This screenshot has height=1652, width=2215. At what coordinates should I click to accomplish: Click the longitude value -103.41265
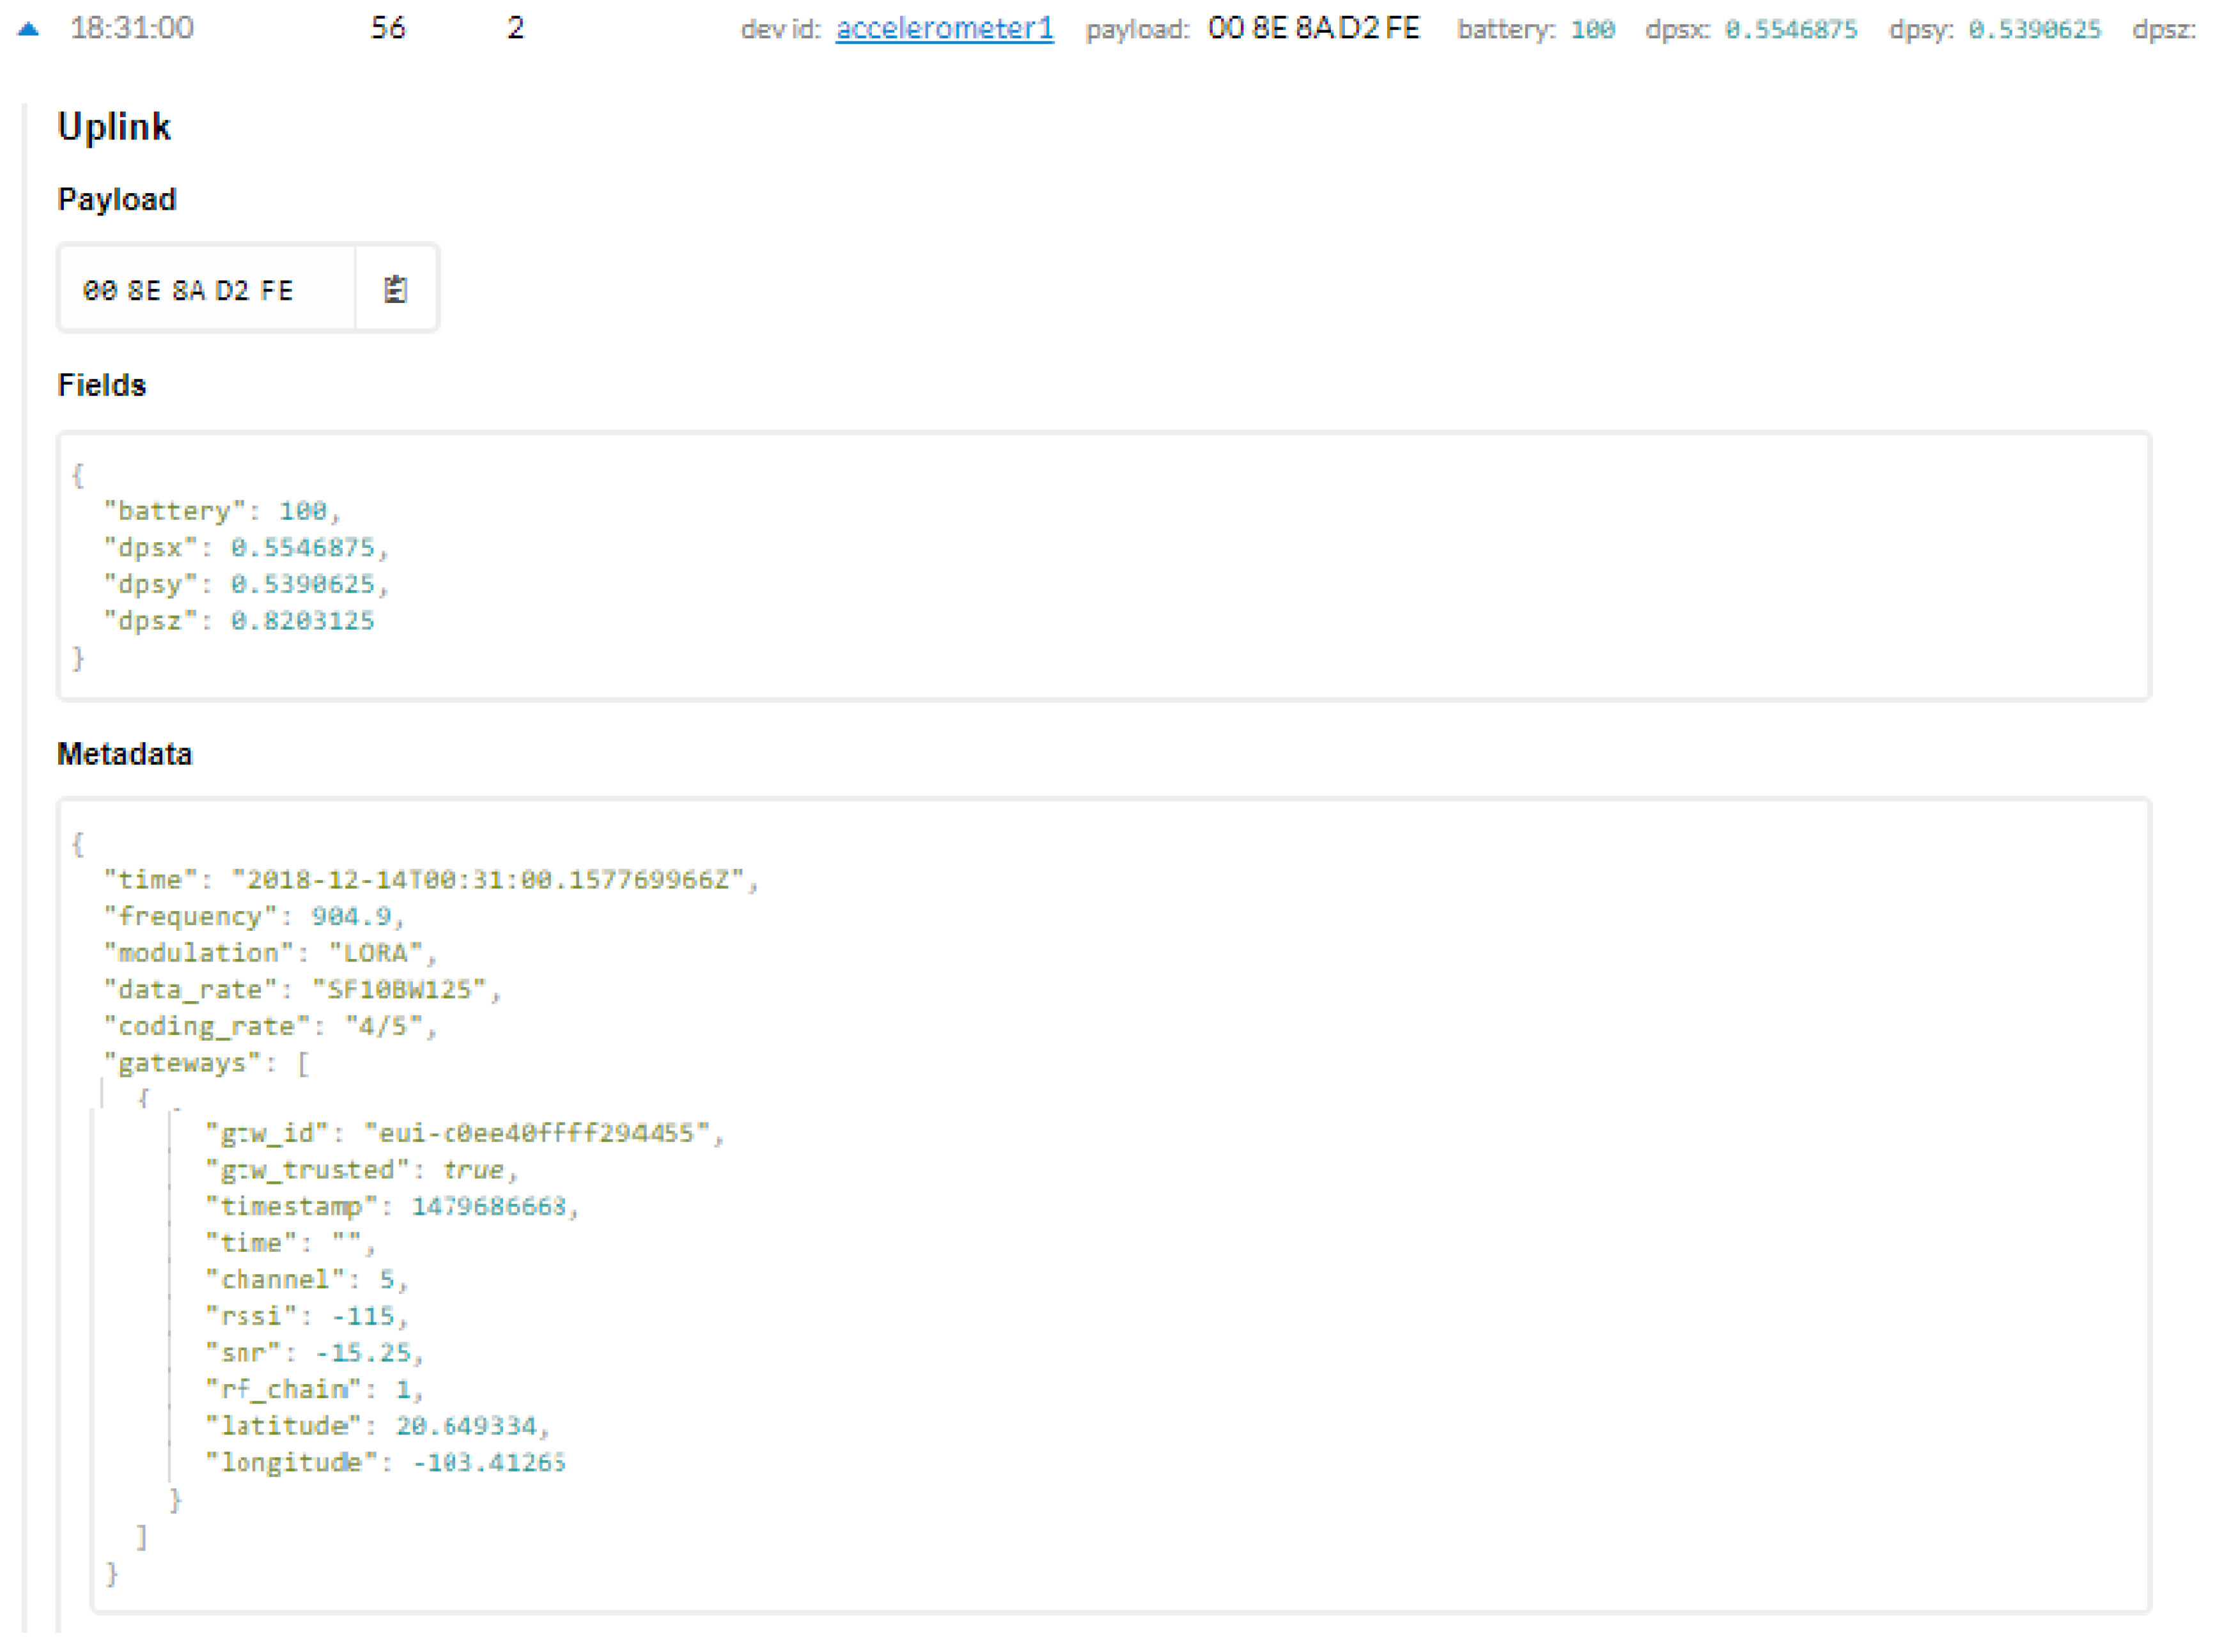pos(489,1463)
